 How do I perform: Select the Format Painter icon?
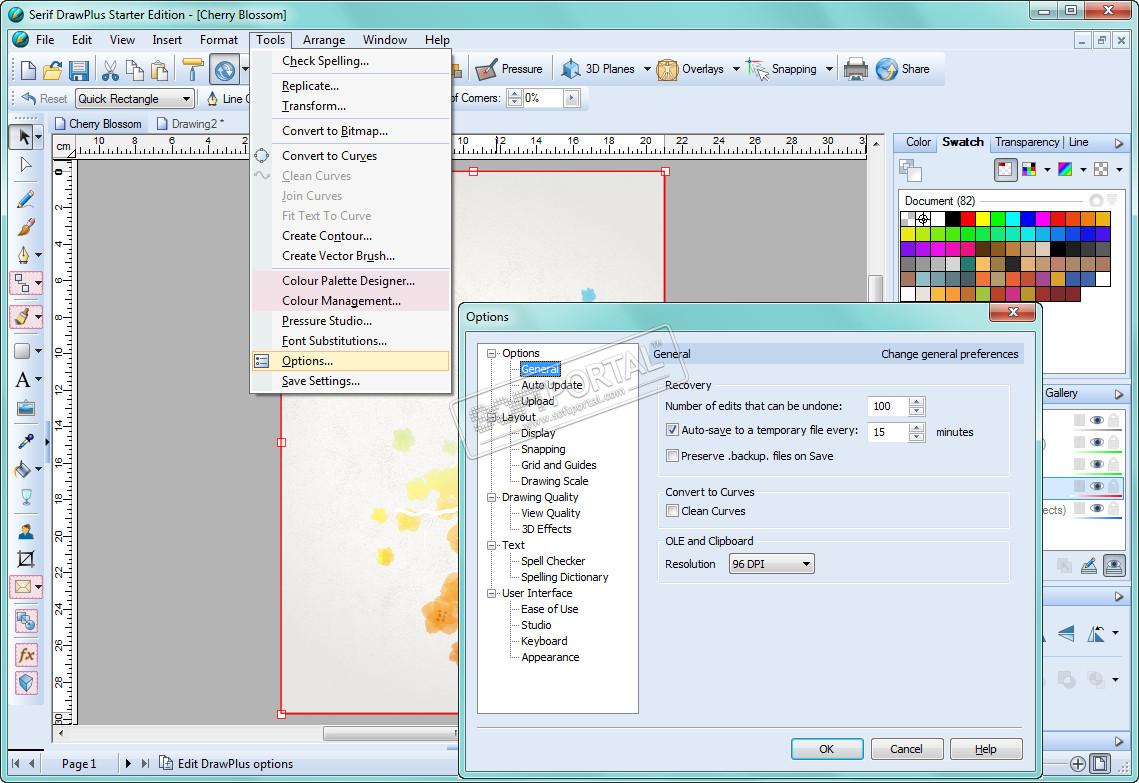(192, 70)
